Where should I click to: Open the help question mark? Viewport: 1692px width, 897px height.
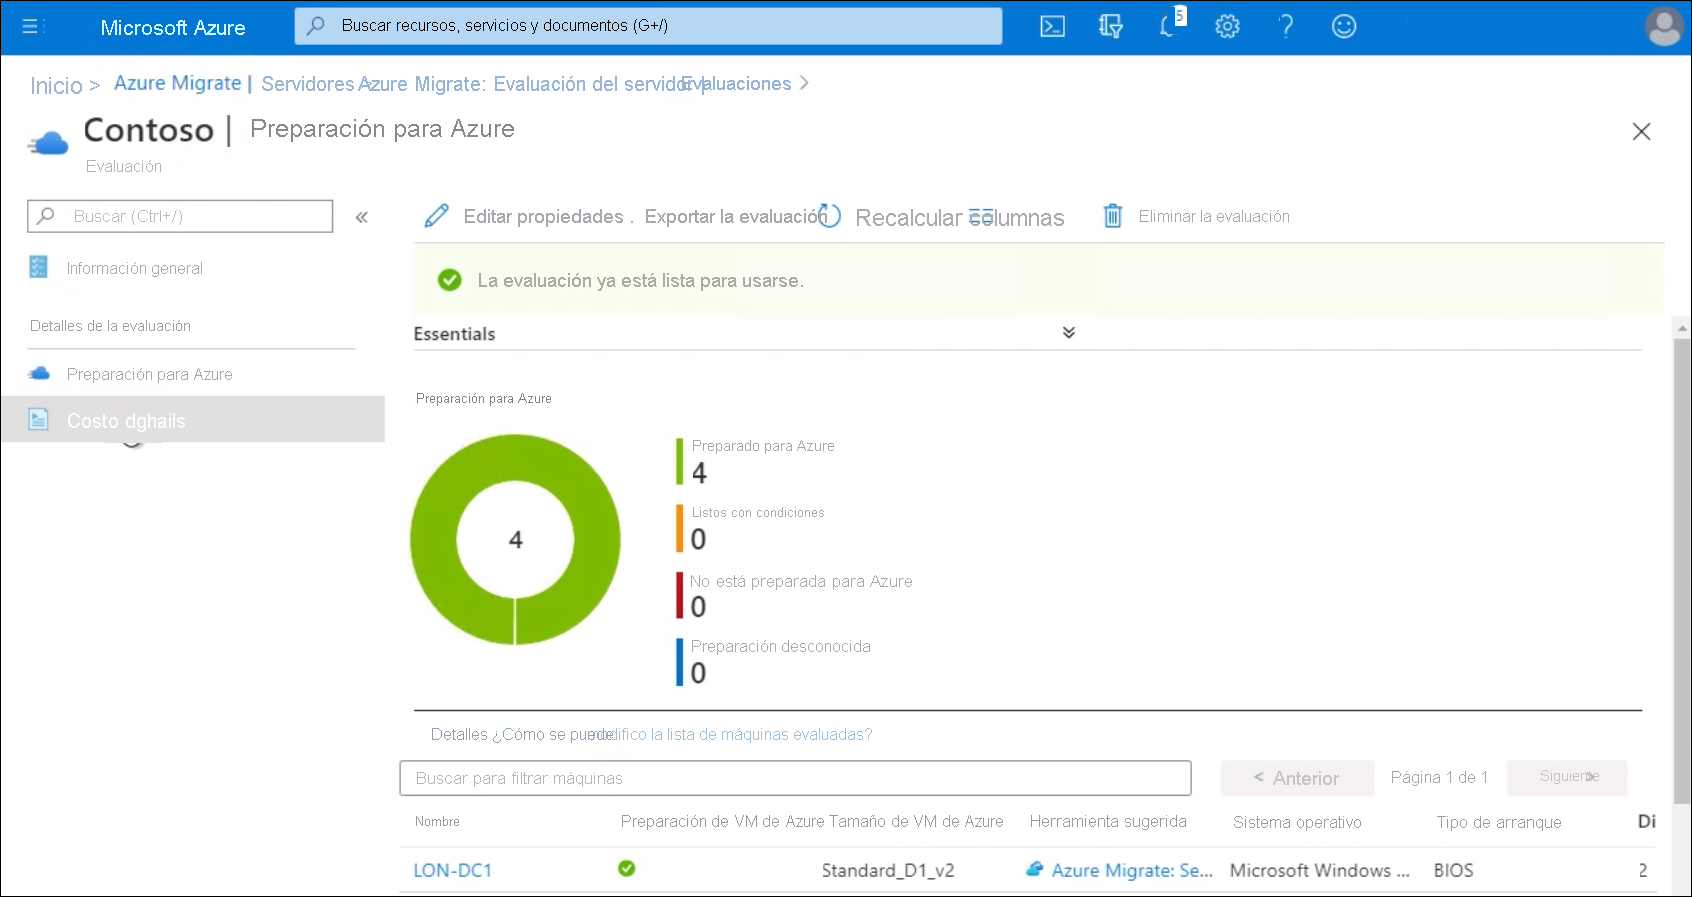1286,27
